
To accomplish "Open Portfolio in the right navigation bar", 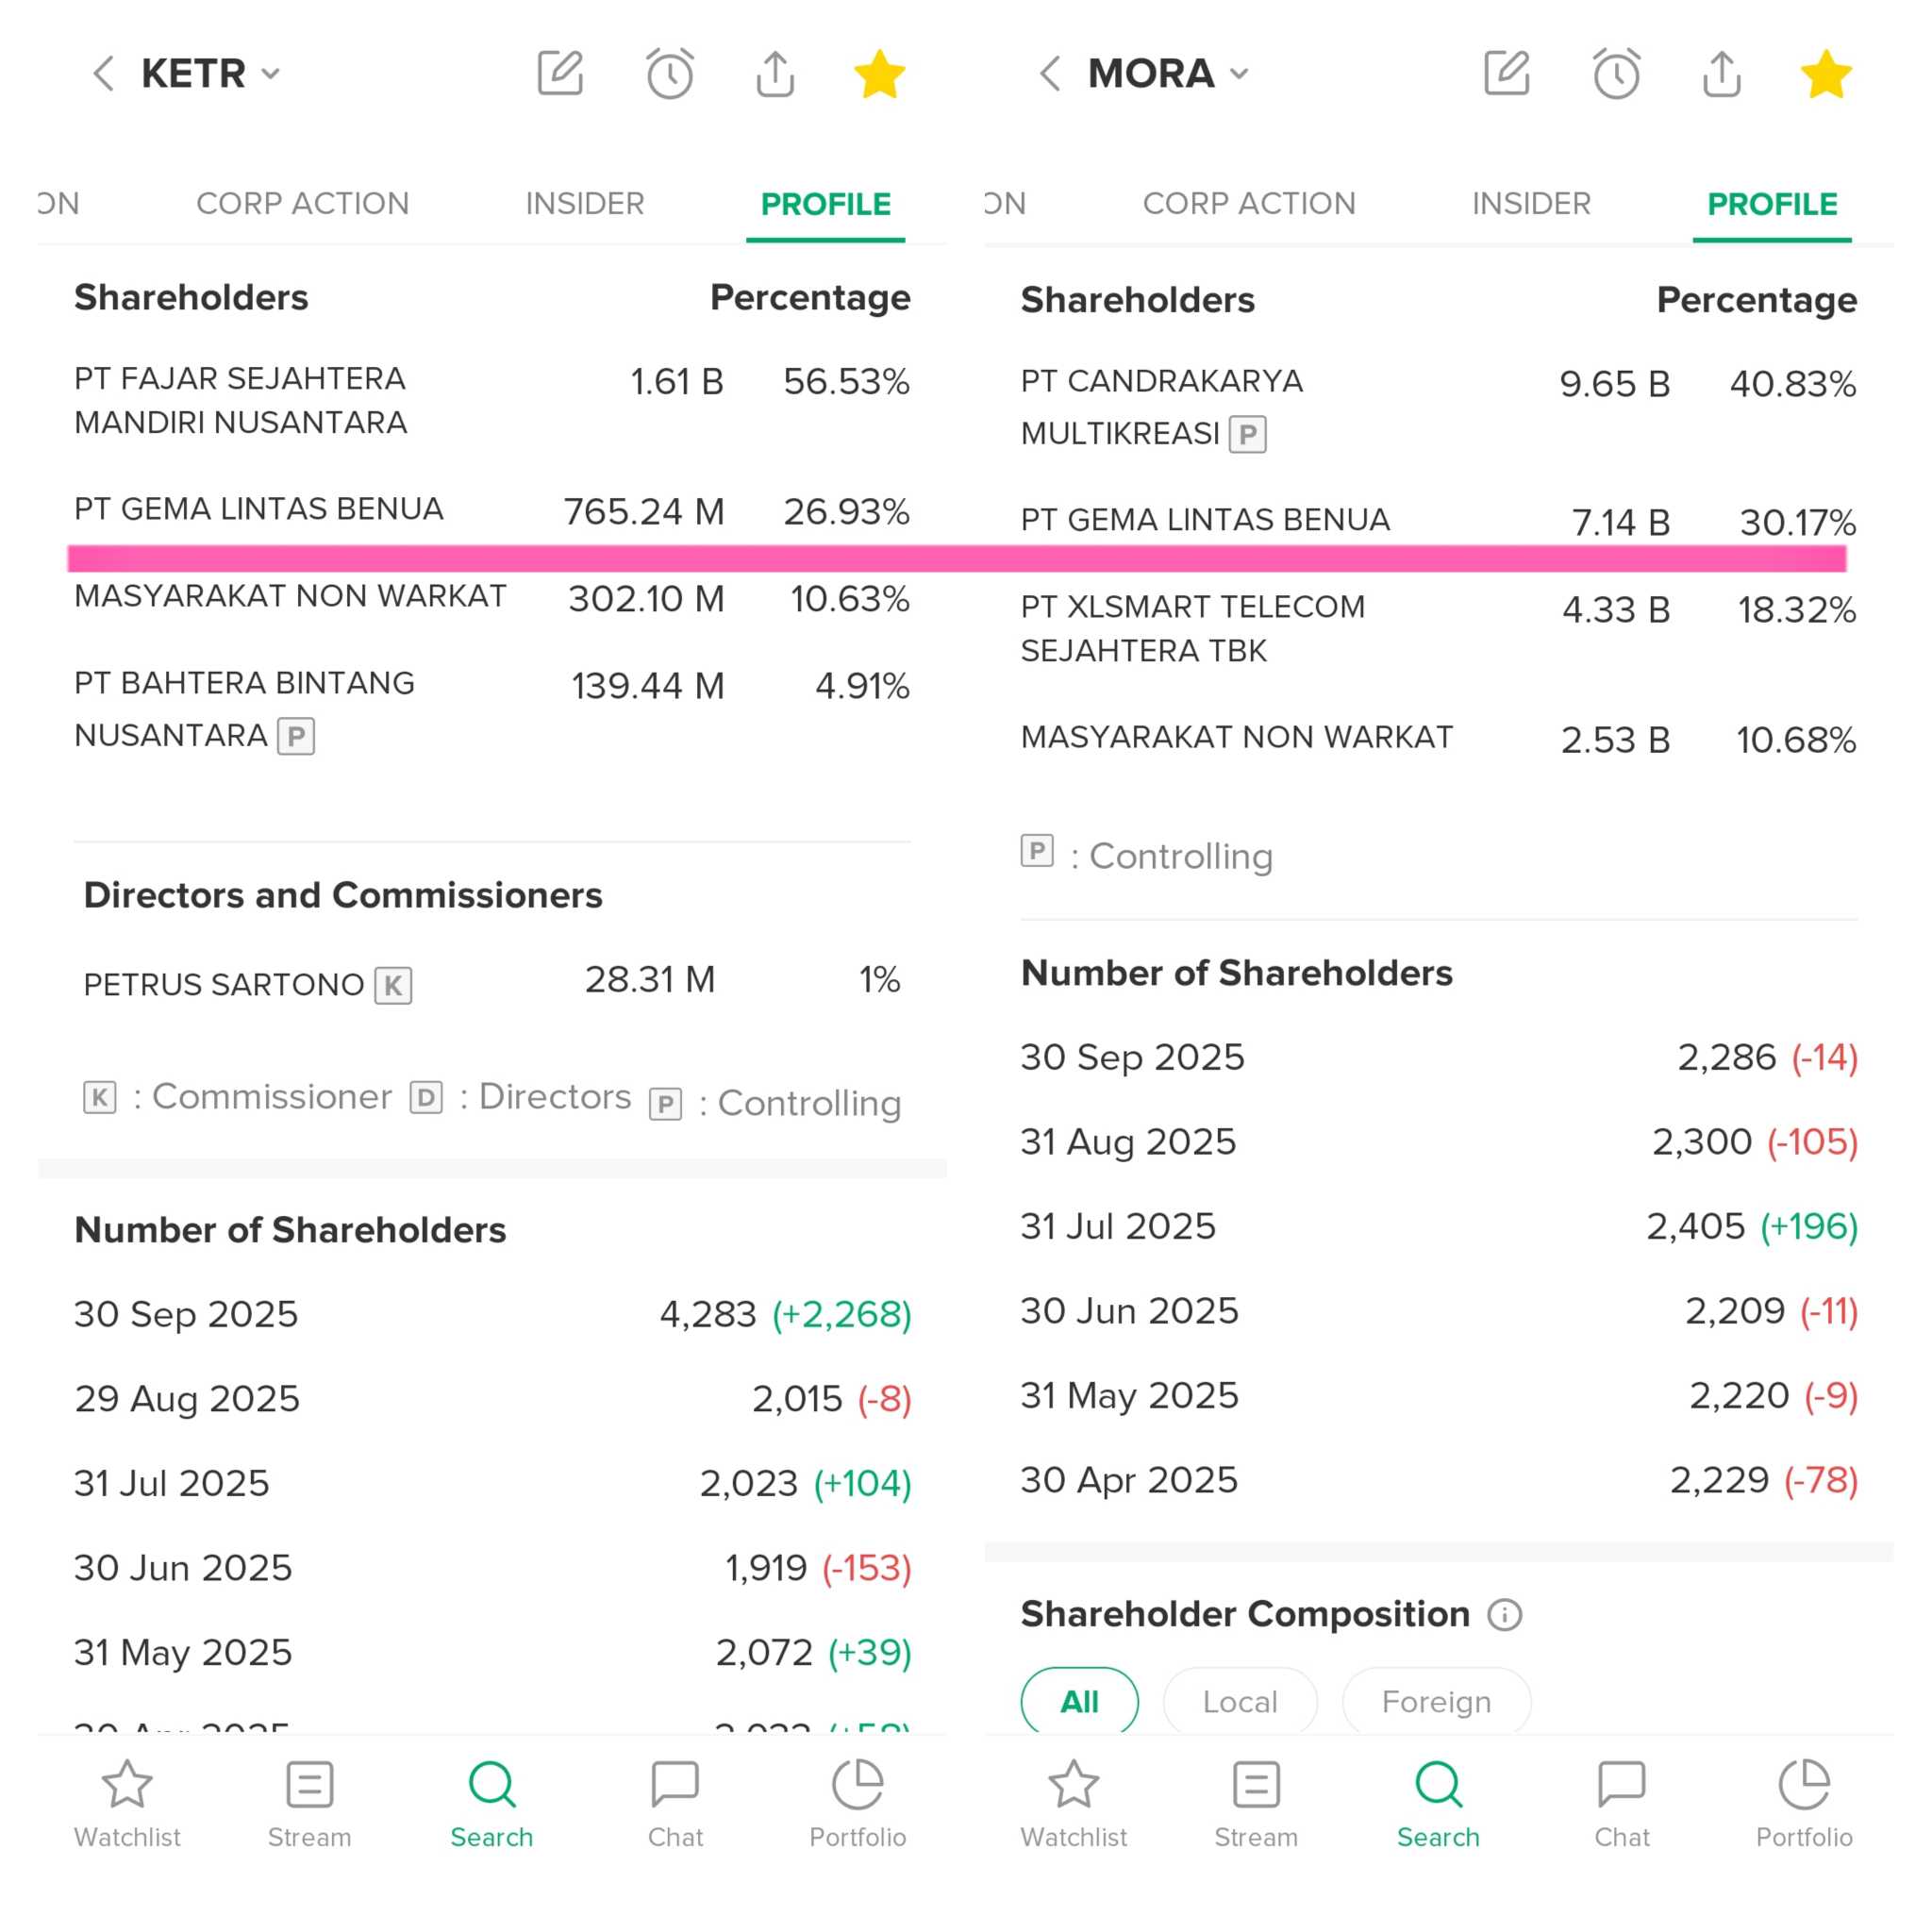I will coord(1804,1803).
